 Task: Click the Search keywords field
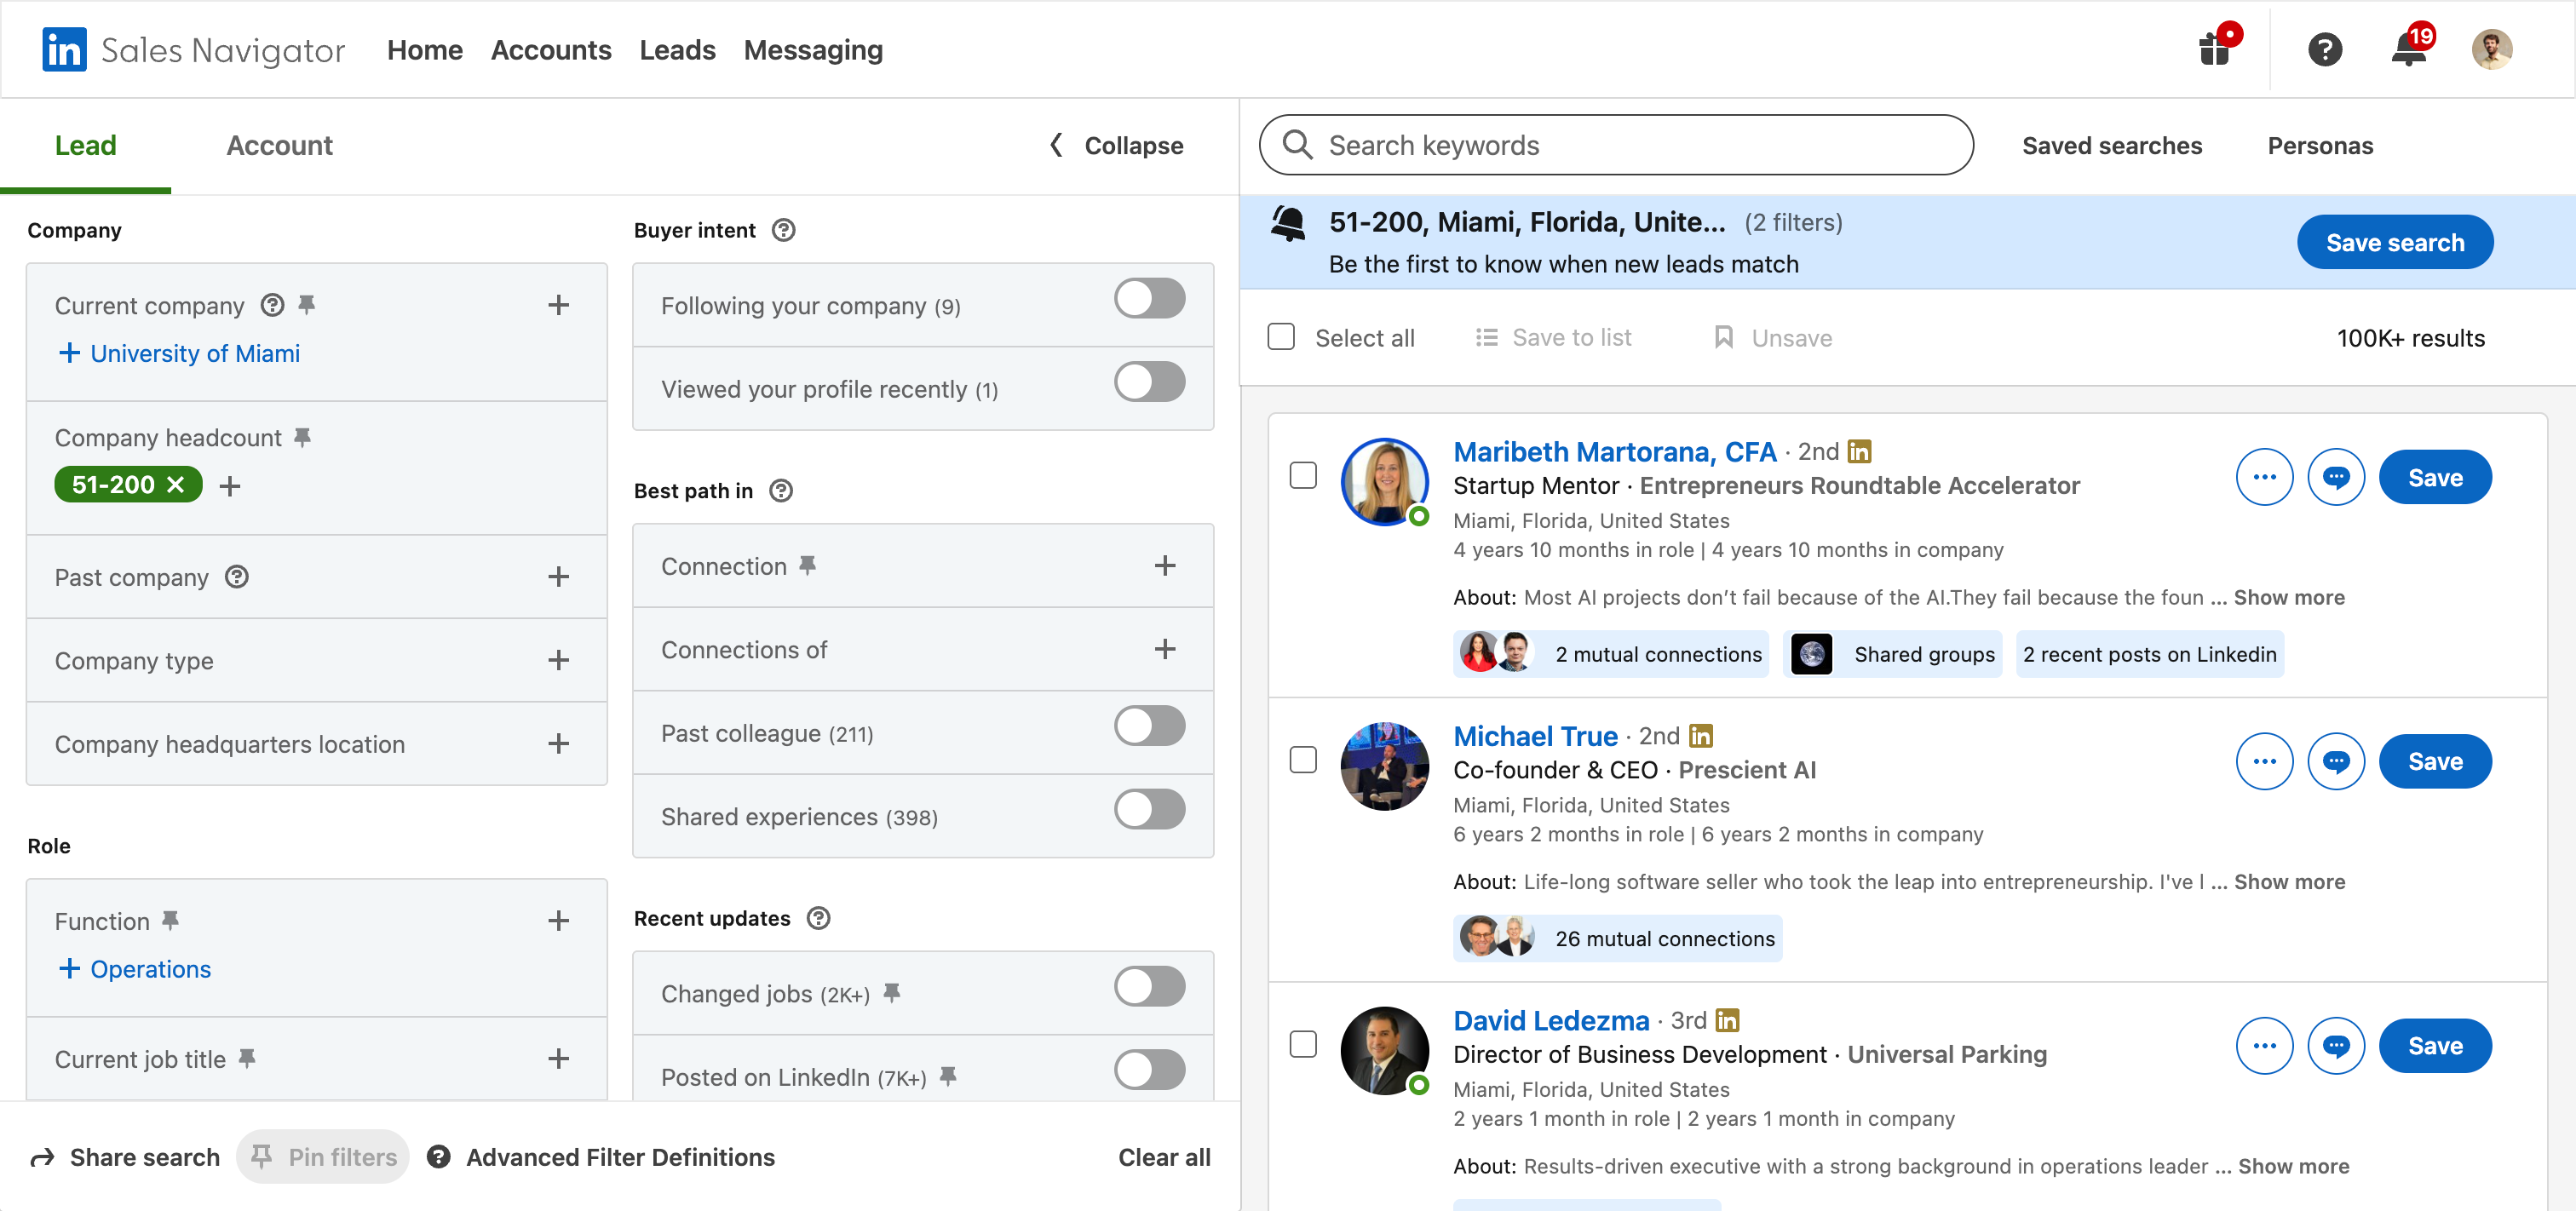(1615, 146)
